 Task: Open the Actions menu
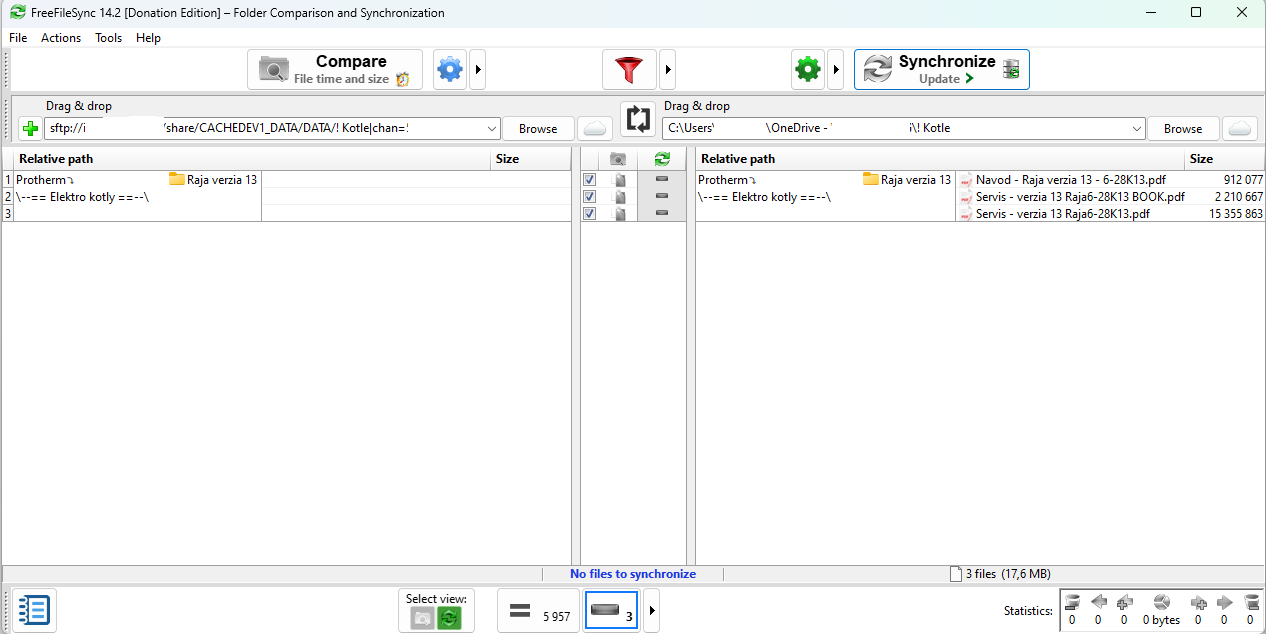click(61, 38)
